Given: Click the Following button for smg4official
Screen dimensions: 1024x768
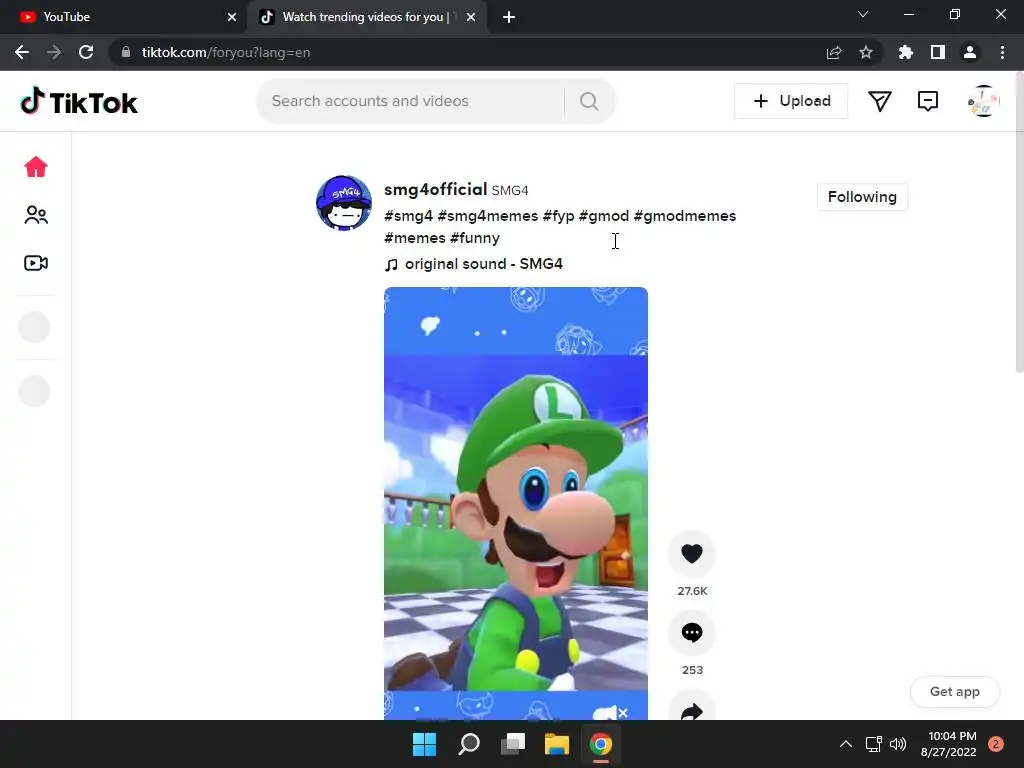Looking at the screenshot, I should pyautogui.click(x=862, y=197).
